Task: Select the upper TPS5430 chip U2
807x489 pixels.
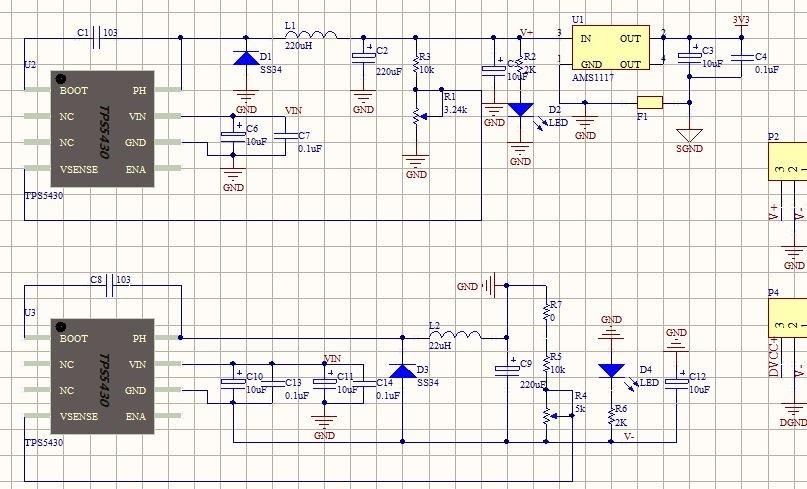Action: pos(102,129)
